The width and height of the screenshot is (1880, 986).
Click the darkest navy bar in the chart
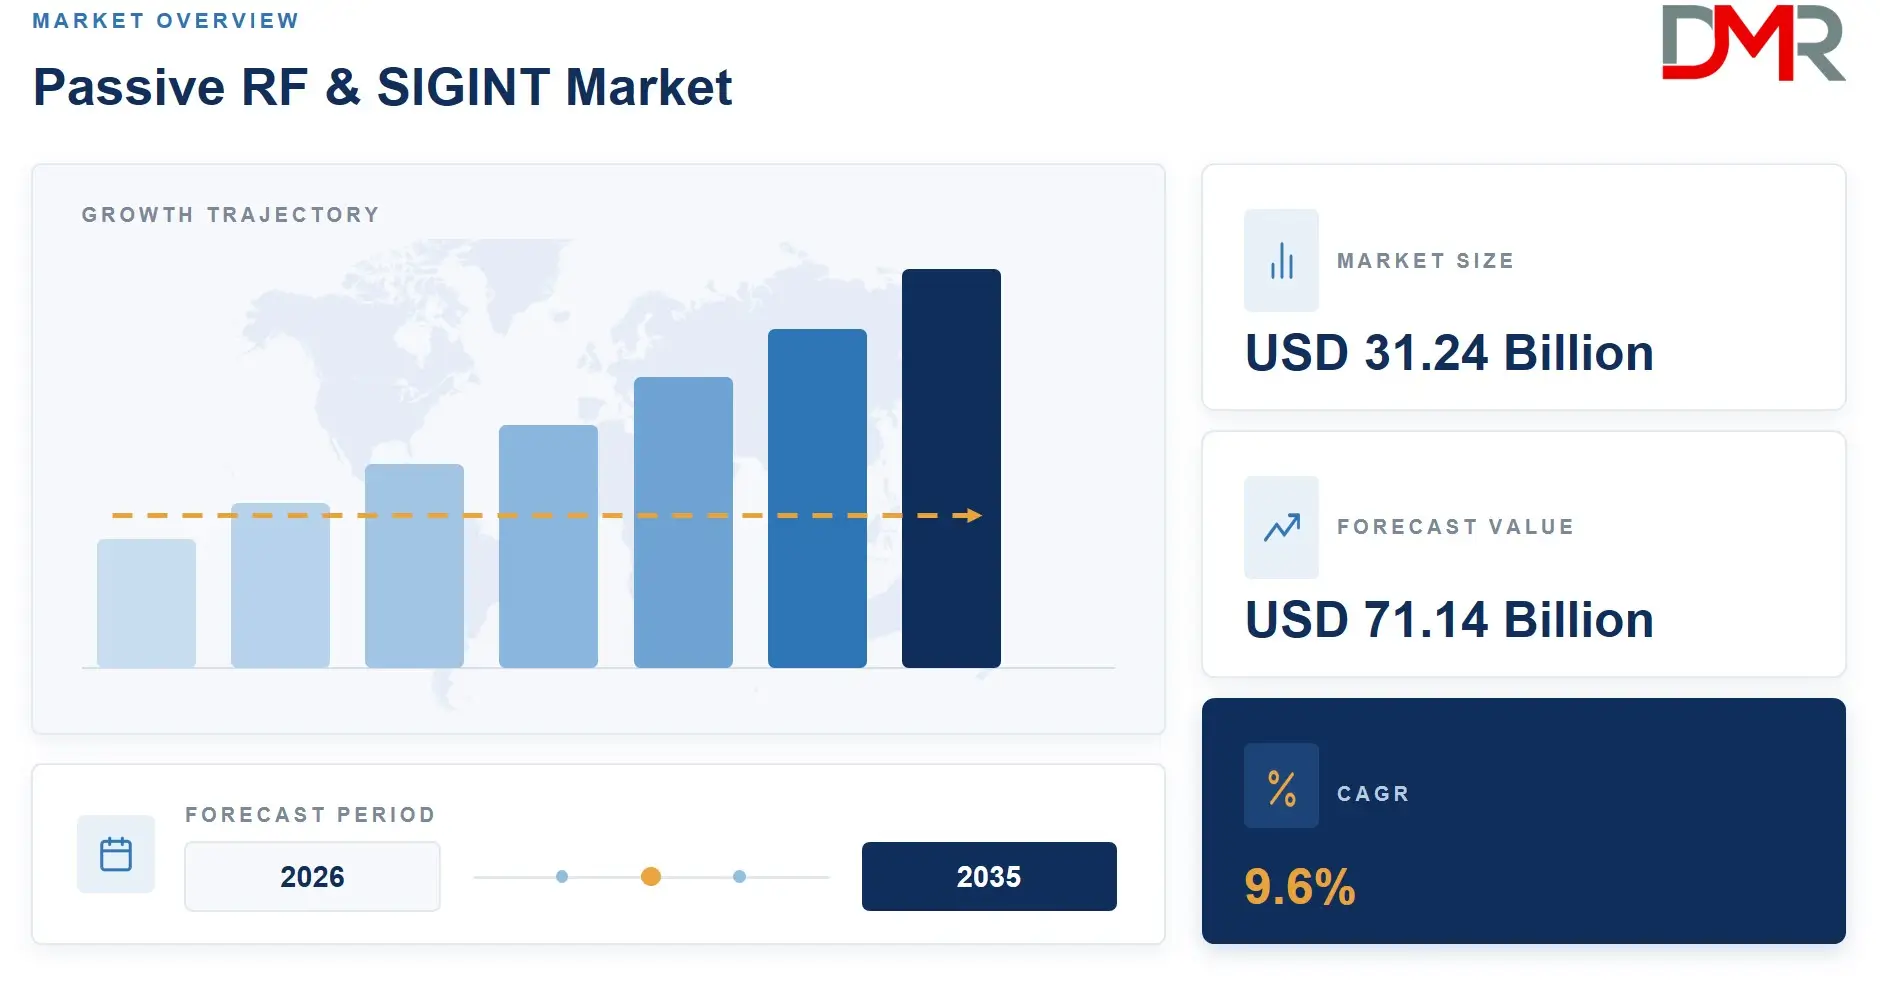(951, 468)
